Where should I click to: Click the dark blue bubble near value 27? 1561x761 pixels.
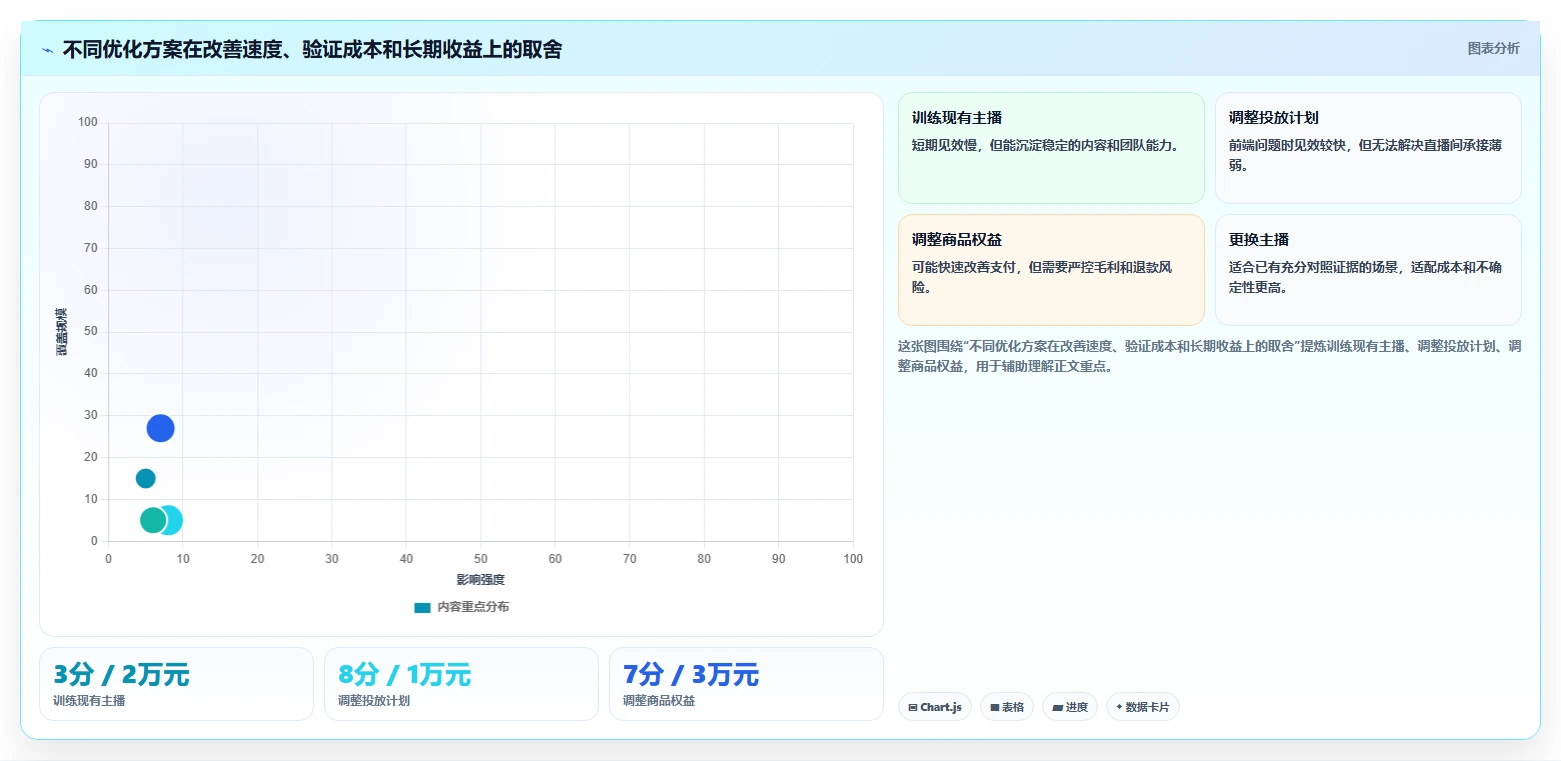160,428
